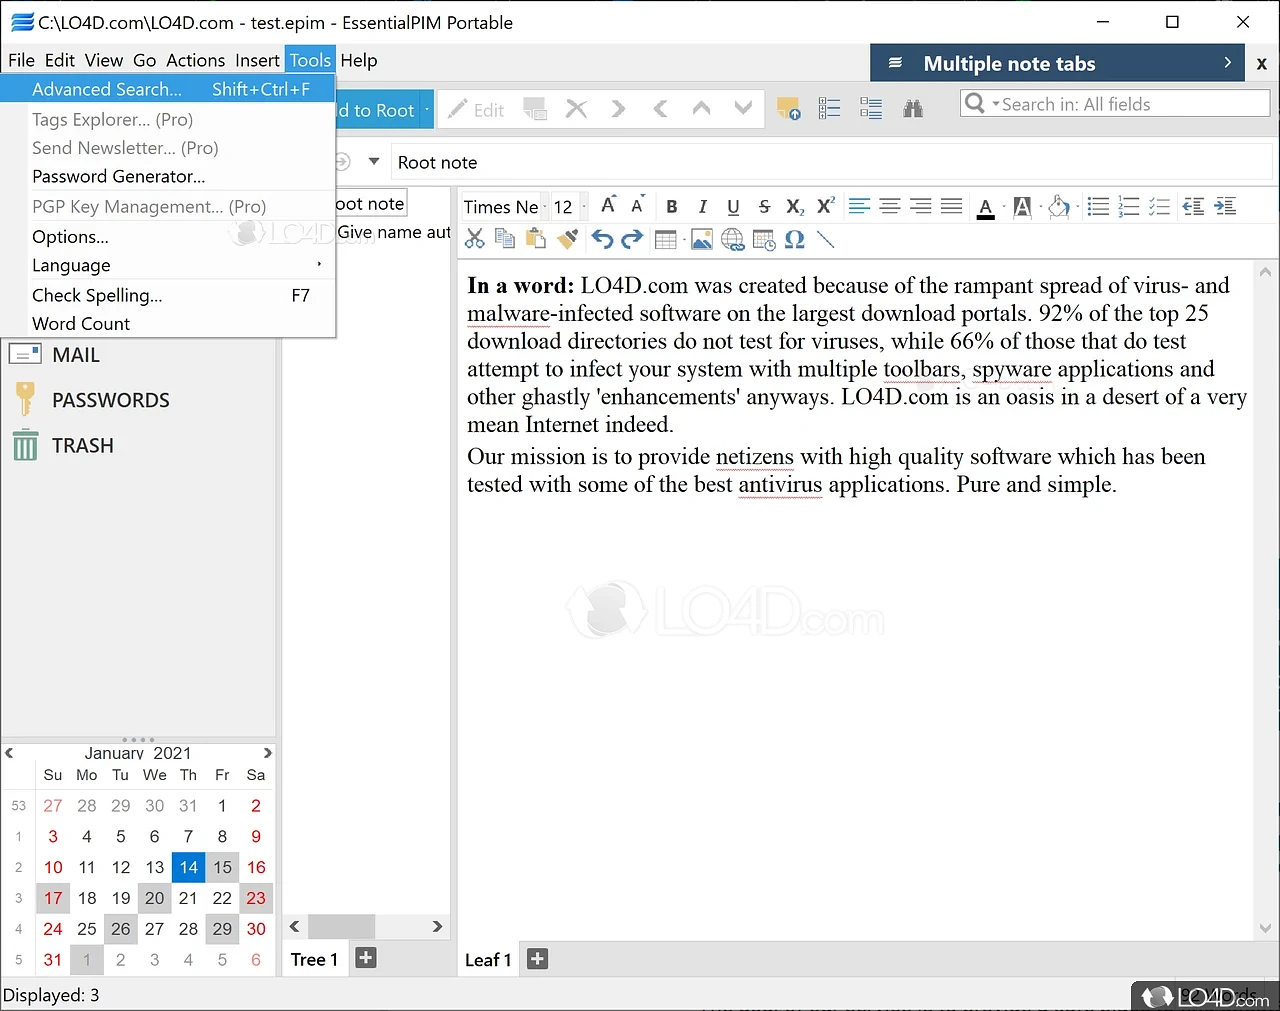The height and width of the screenshot is (1011, 1280).
Task: Insert a numbered list
Action: [x=1129, y=207]
